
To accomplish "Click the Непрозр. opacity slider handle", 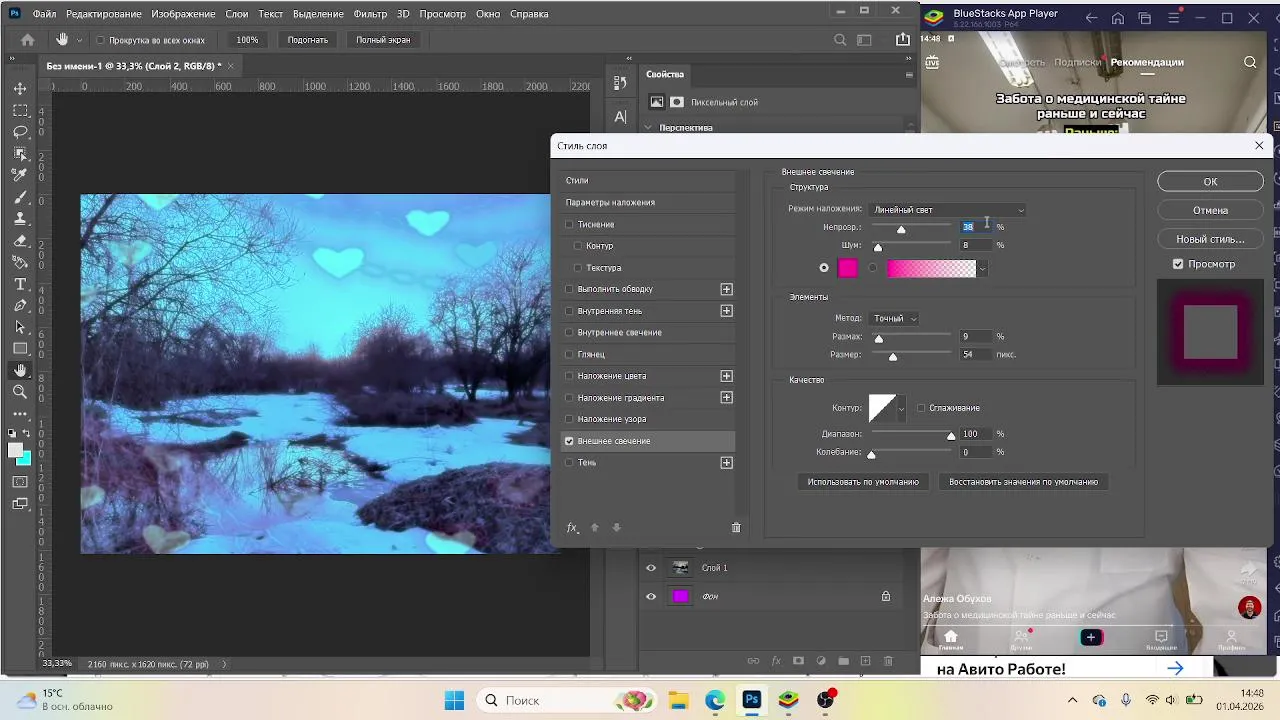I will coord(901,230).
